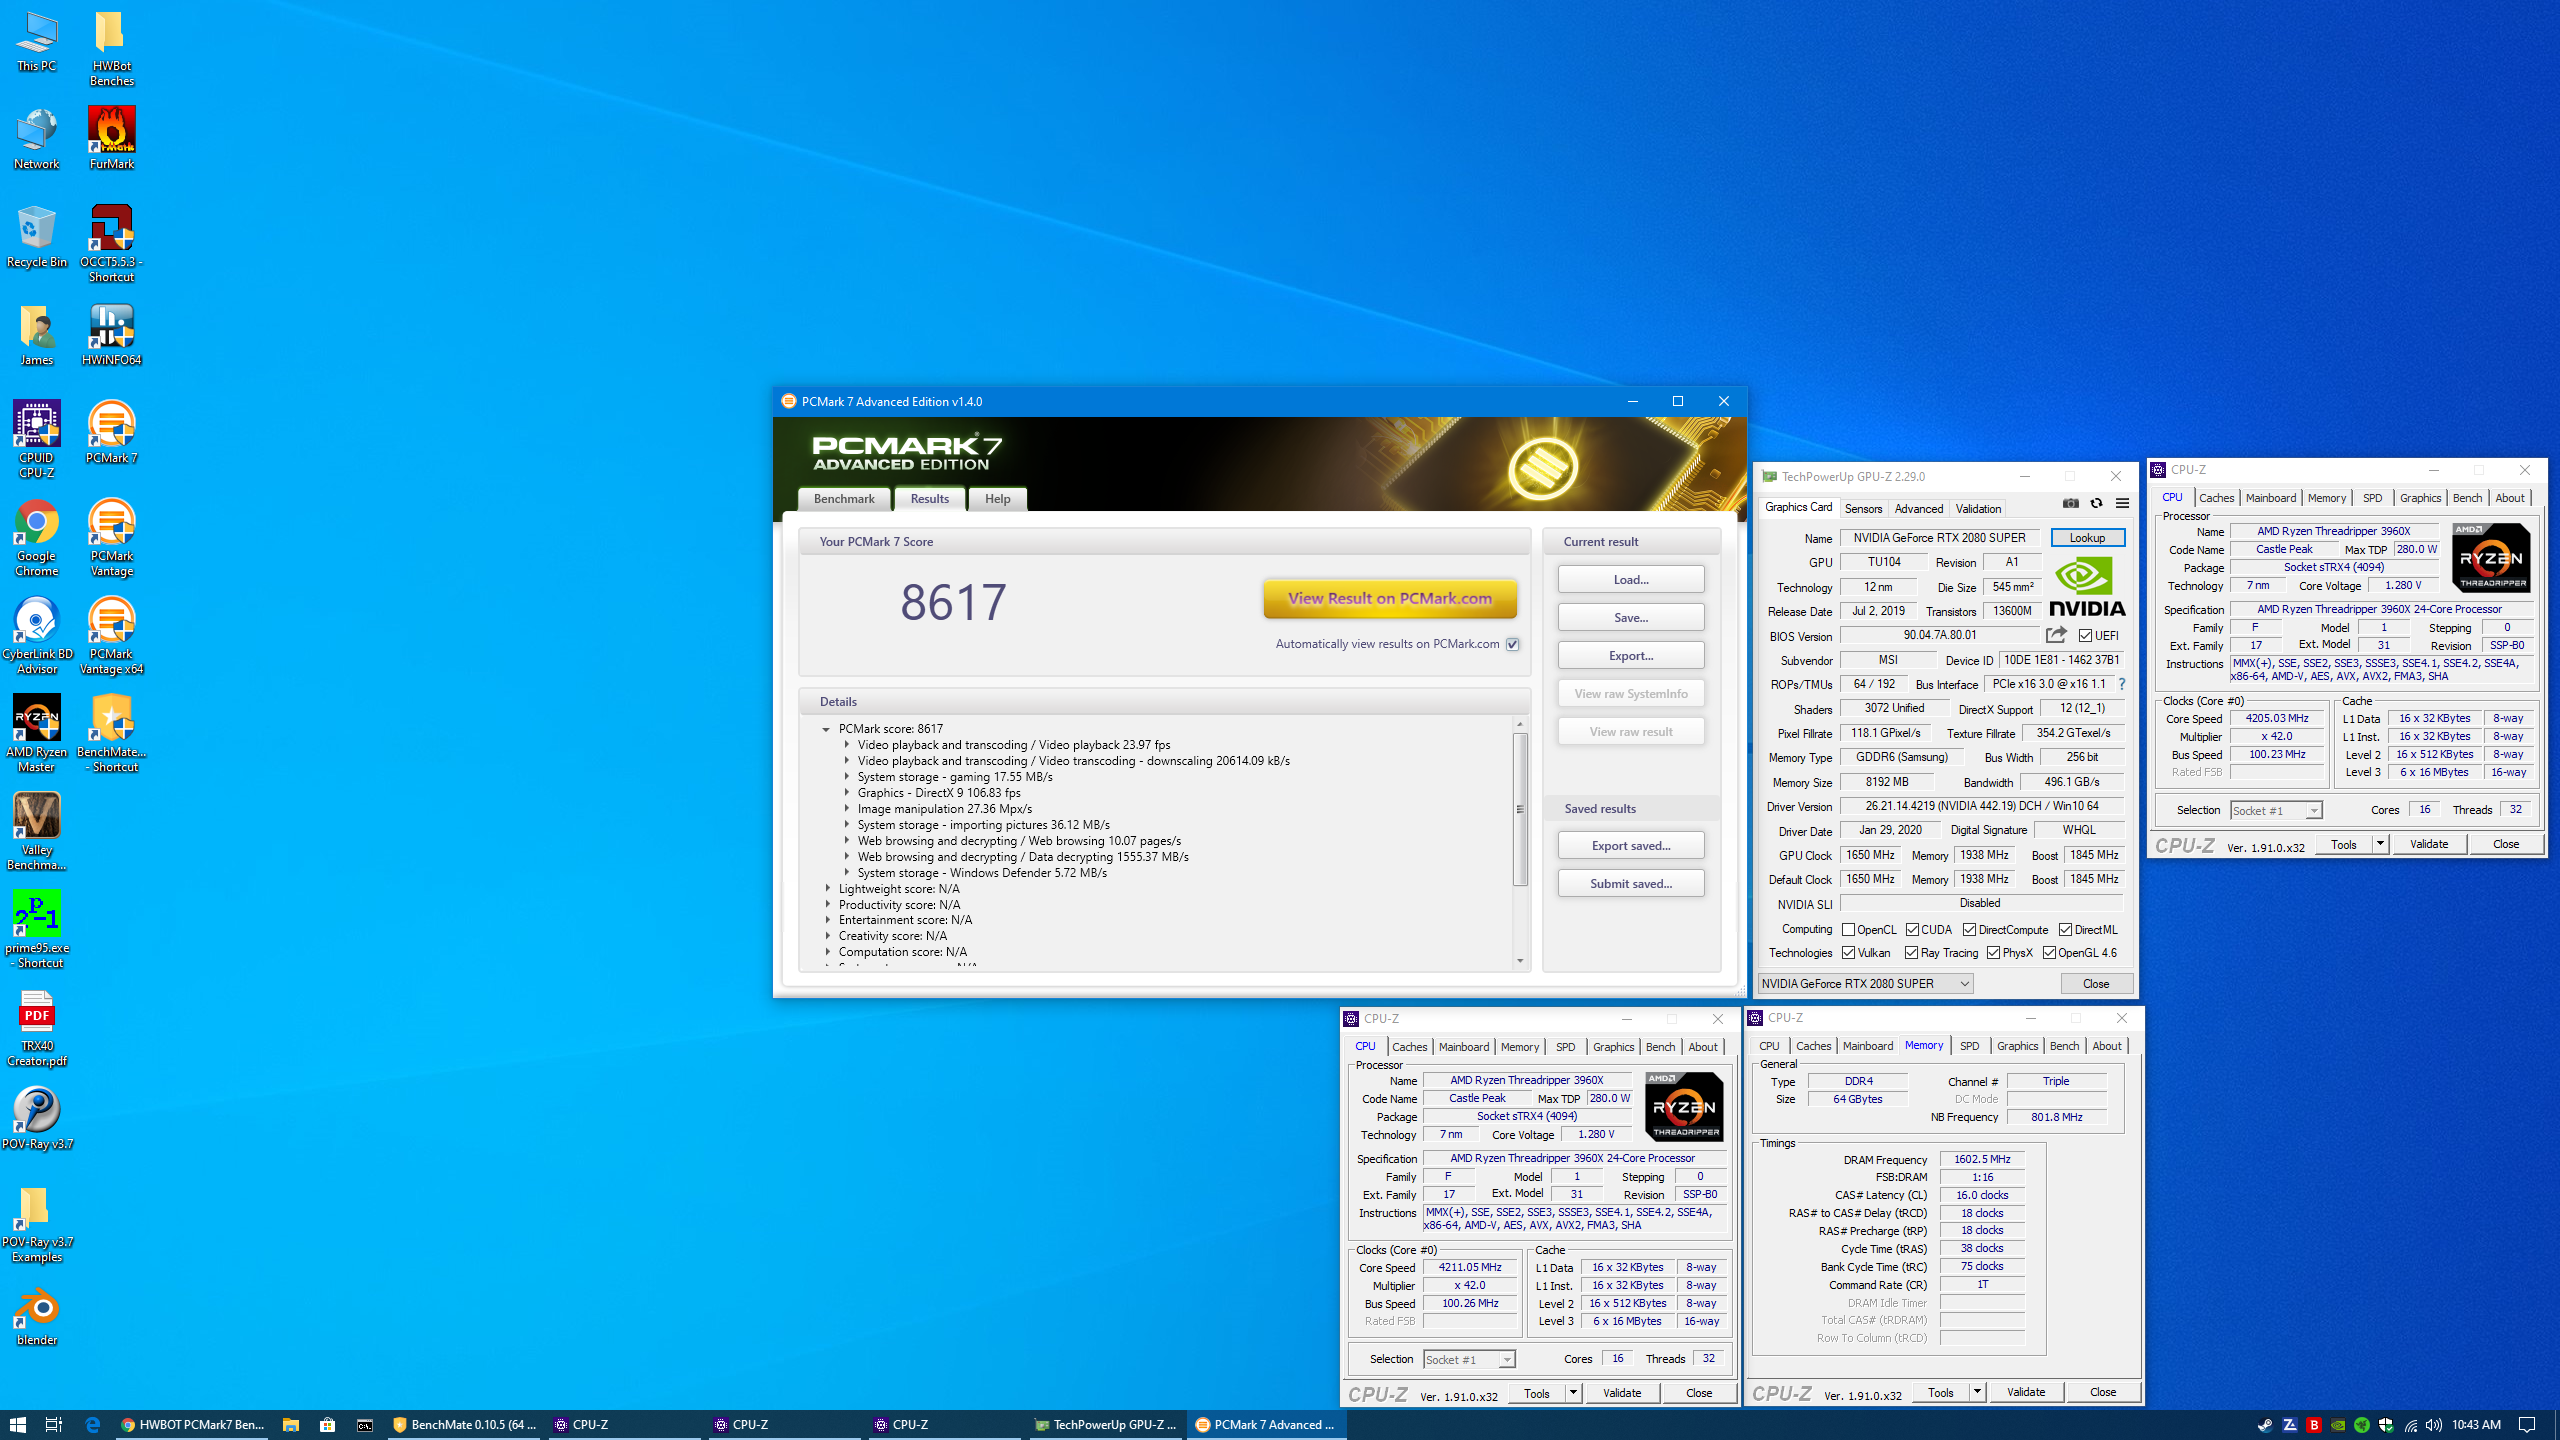Toggle UEFI checkbox in GPU-Z

[2085, 635]
